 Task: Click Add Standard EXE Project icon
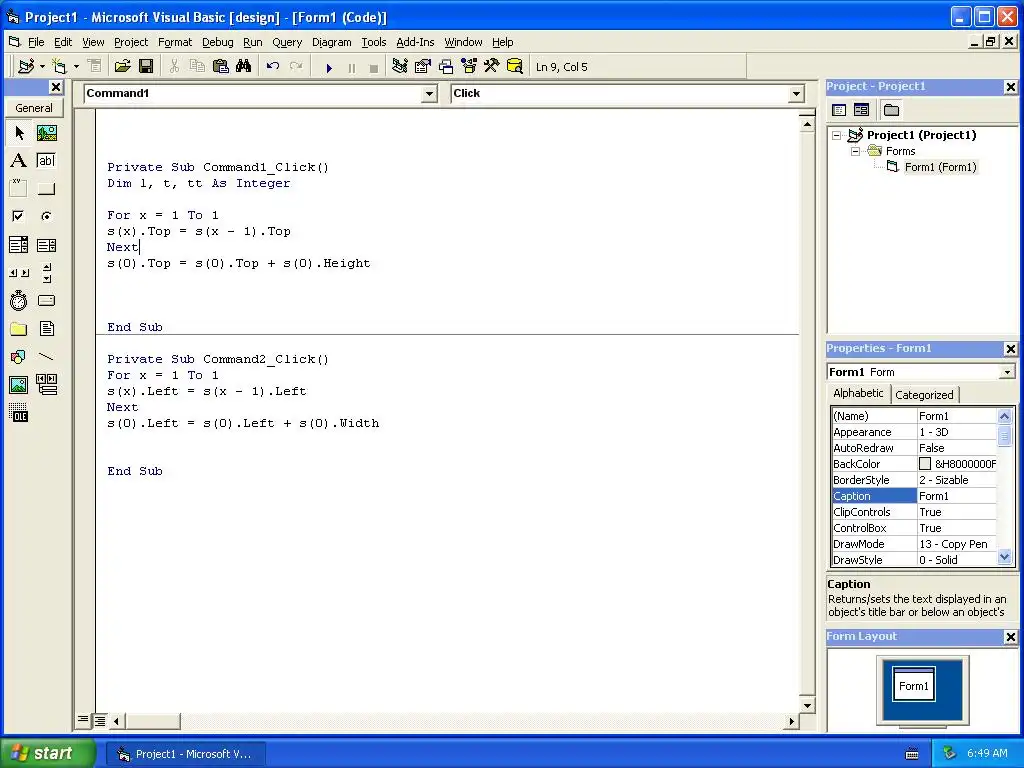coord(27,67)
